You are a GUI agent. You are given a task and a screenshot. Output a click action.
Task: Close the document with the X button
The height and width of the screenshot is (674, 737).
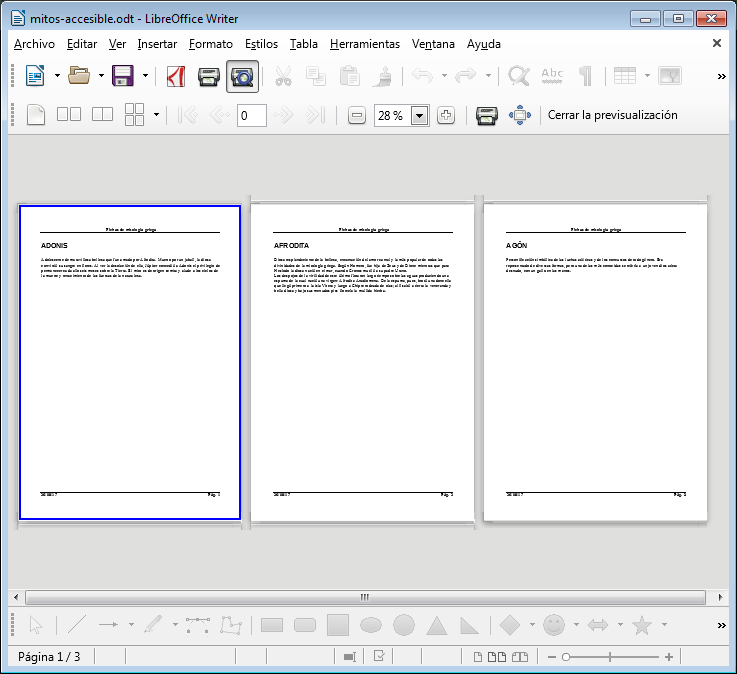tap(717, 43)
